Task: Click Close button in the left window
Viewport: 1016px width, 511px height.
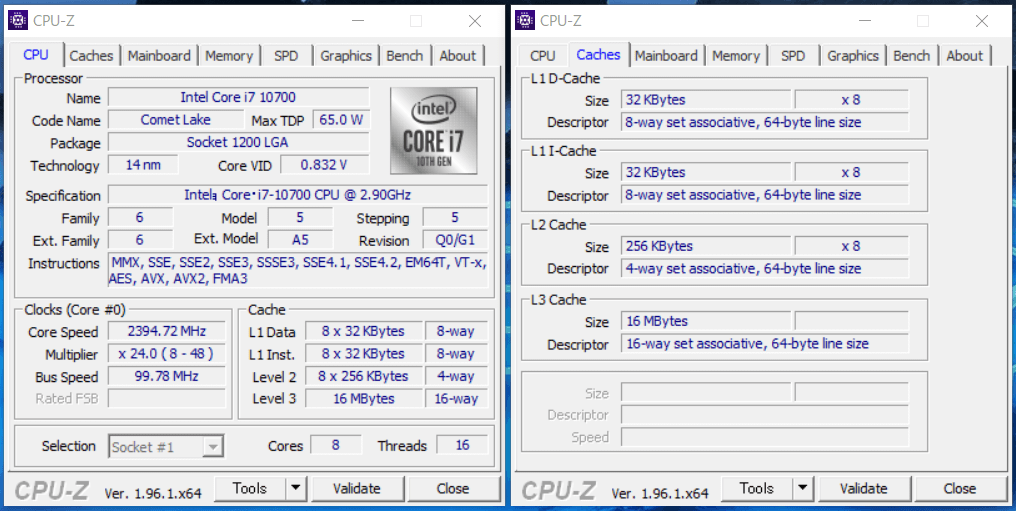Action: pos(453,488)
